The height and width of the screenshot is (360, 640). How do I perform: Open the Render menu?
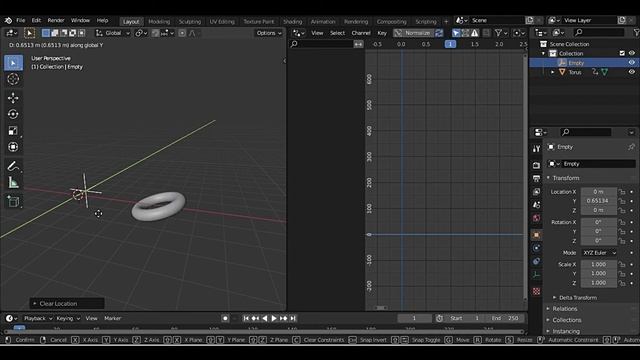(x=56, y=20)
